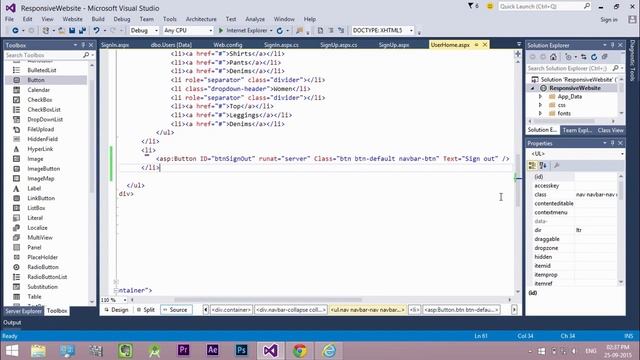
Task: Open the Debug configuration dropdown
Action: tap(156, 31)
